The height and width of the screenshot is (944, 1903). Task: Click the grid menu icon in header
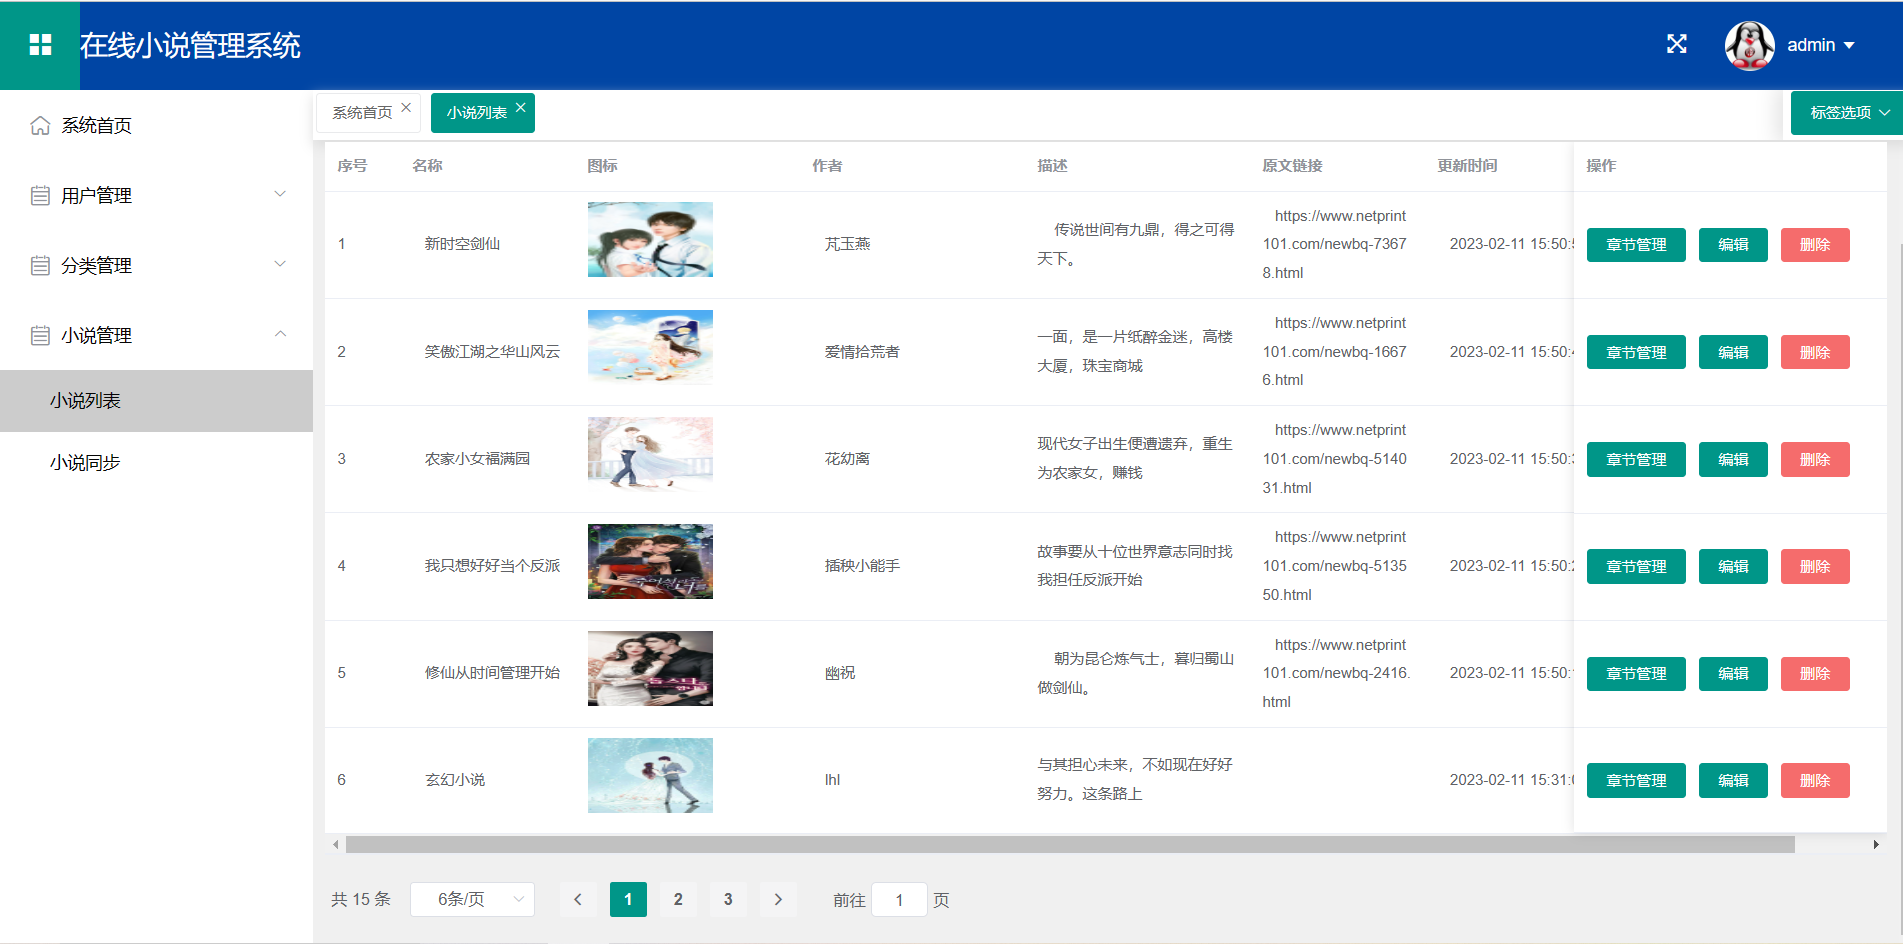(x=40, y=45)
